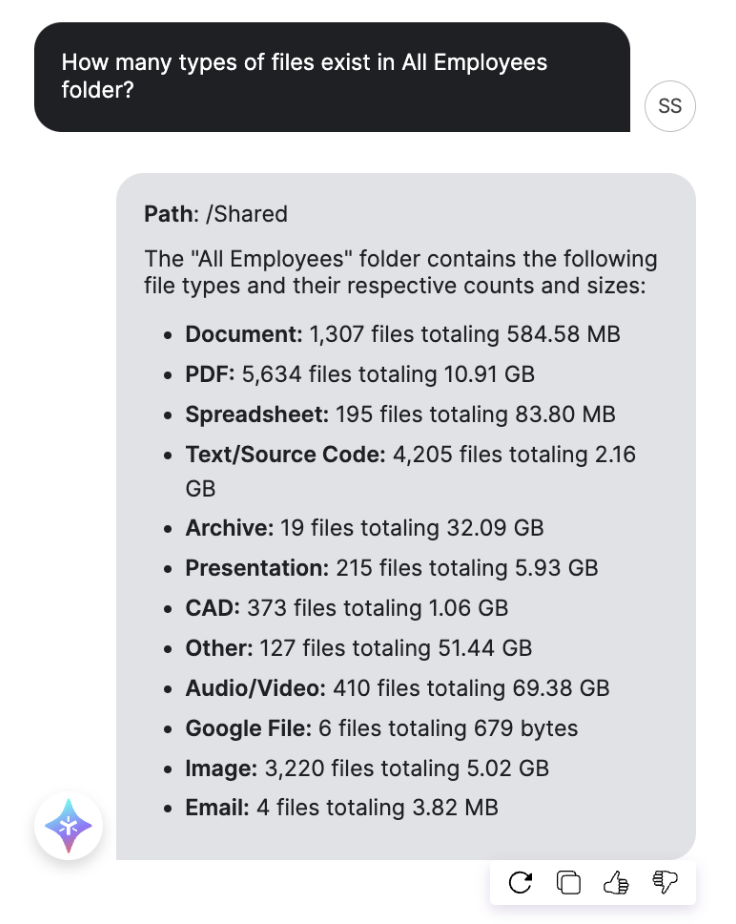Click the Path: /Shared text
The width and height of the screenshot is (736, 924).
point(216,214)
